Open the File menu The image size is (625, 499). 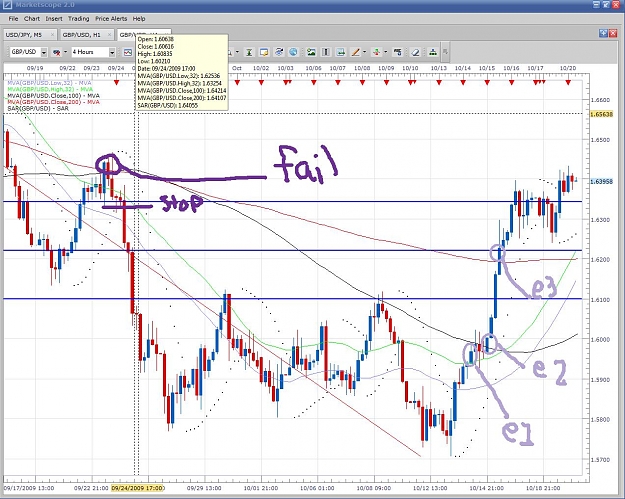point(13,19)
